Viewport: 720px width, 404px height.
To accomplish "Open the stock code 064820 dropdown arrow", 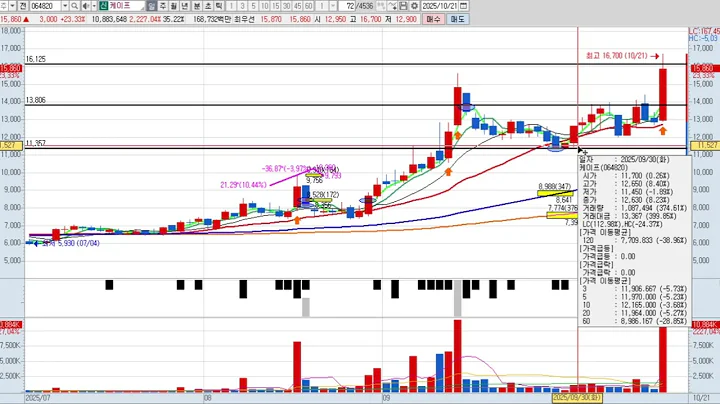I will coord(65,6).
